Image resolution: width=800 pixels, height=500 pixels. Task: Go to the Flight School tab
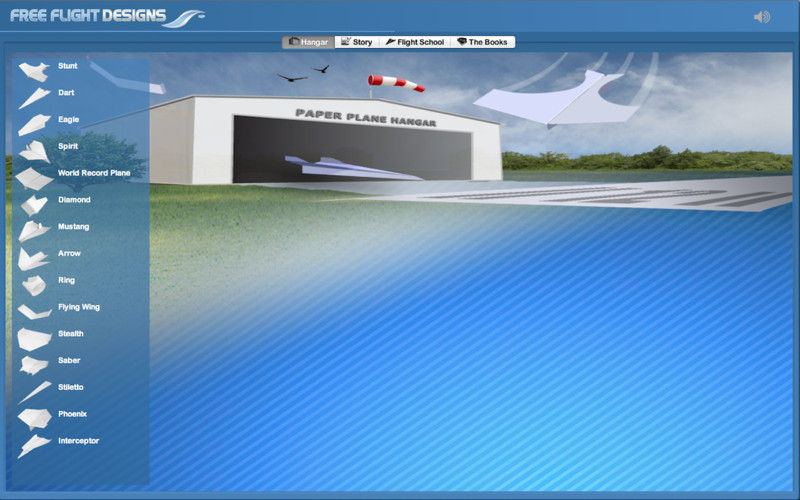click(x=415, y=42)
